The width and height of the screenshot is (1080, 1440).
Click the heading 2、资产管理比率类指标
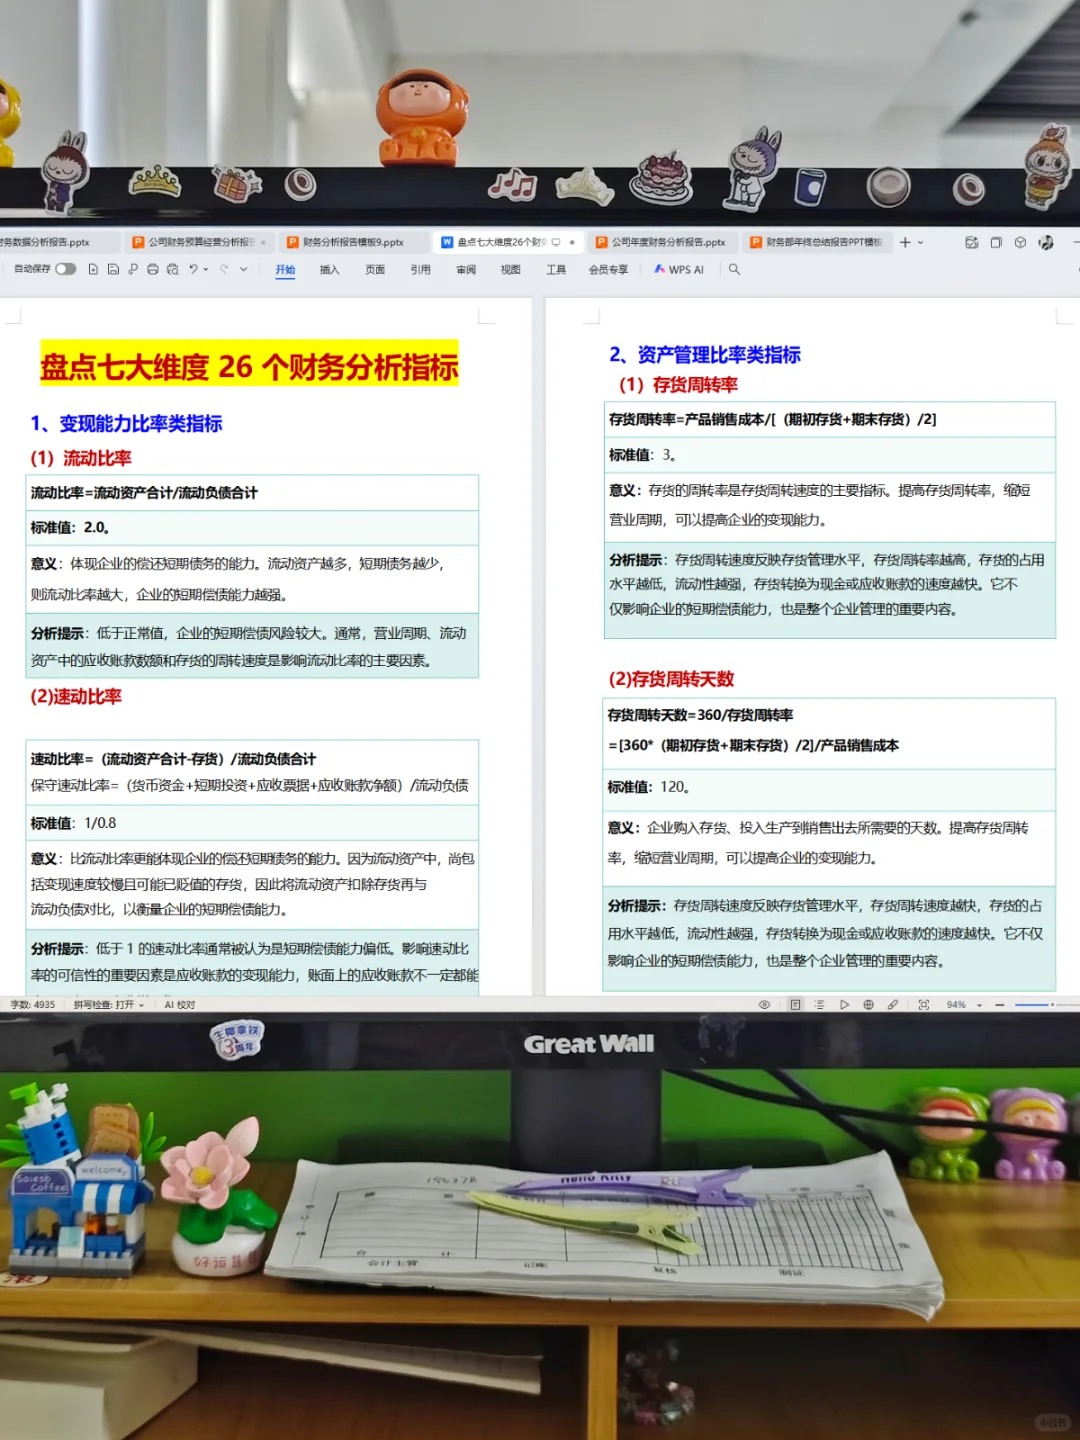pyautogui.click(x=705, y=354)
